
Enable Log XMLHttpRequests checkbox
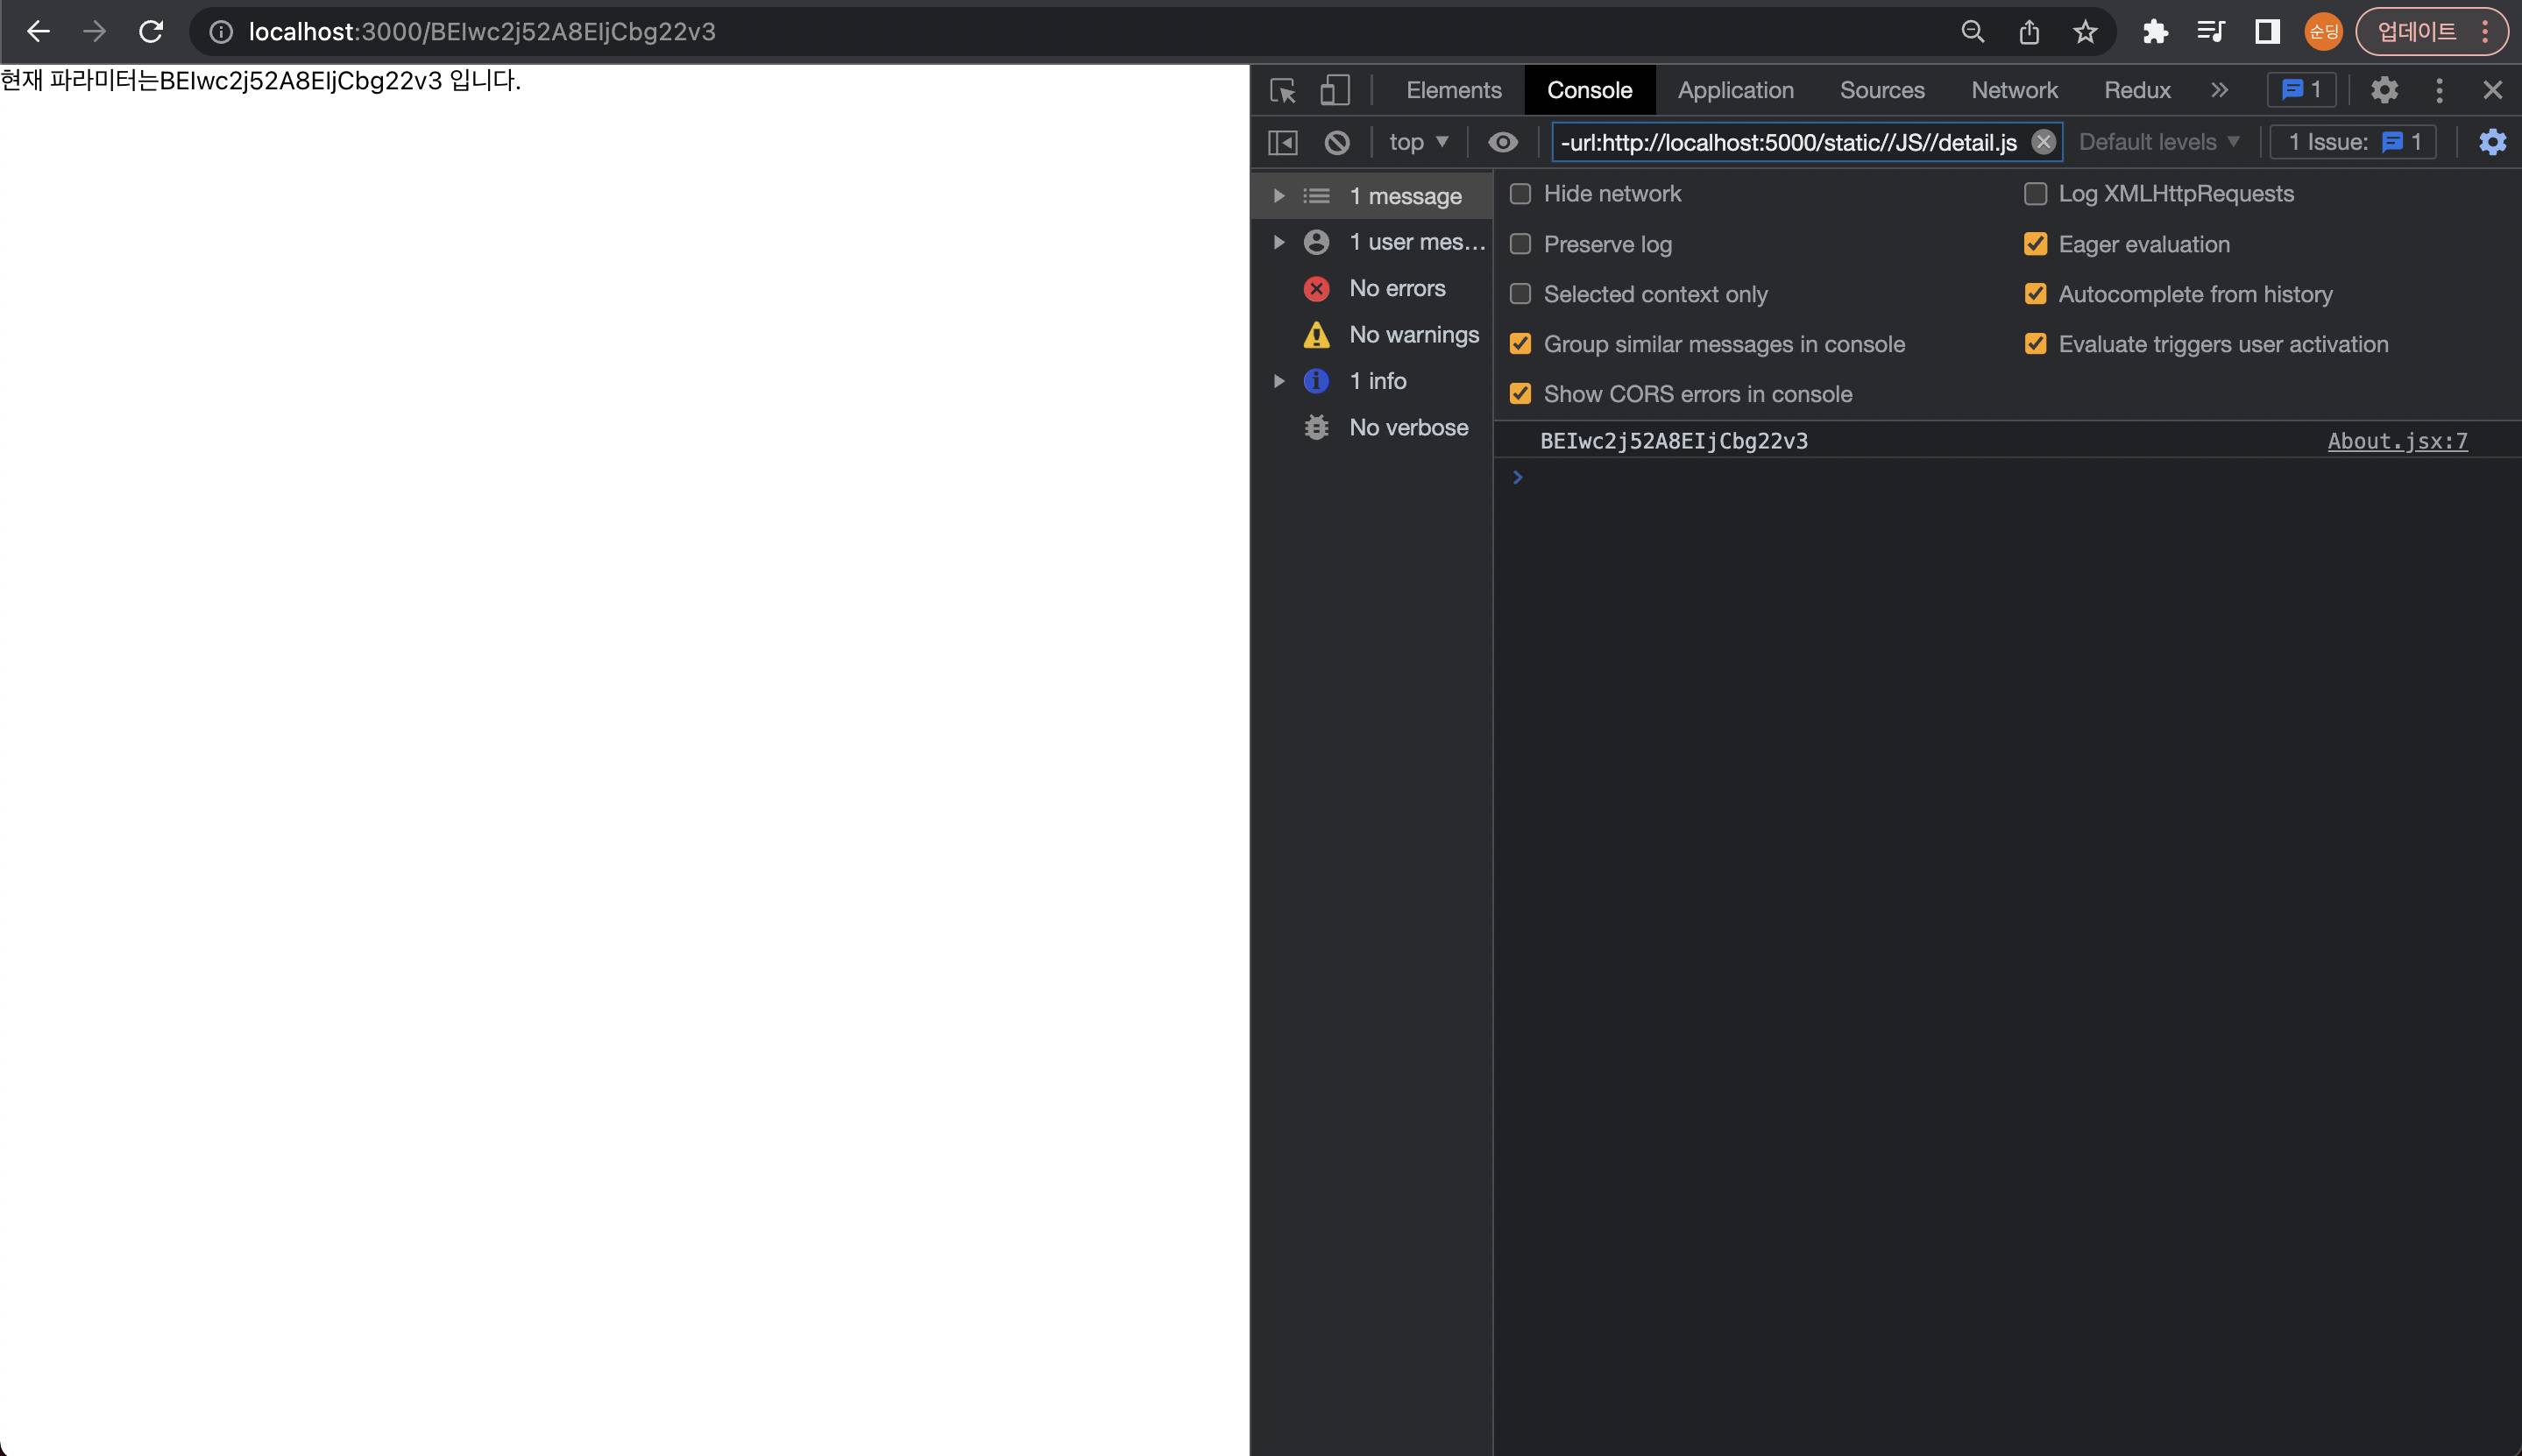[x=2035, y=194]
